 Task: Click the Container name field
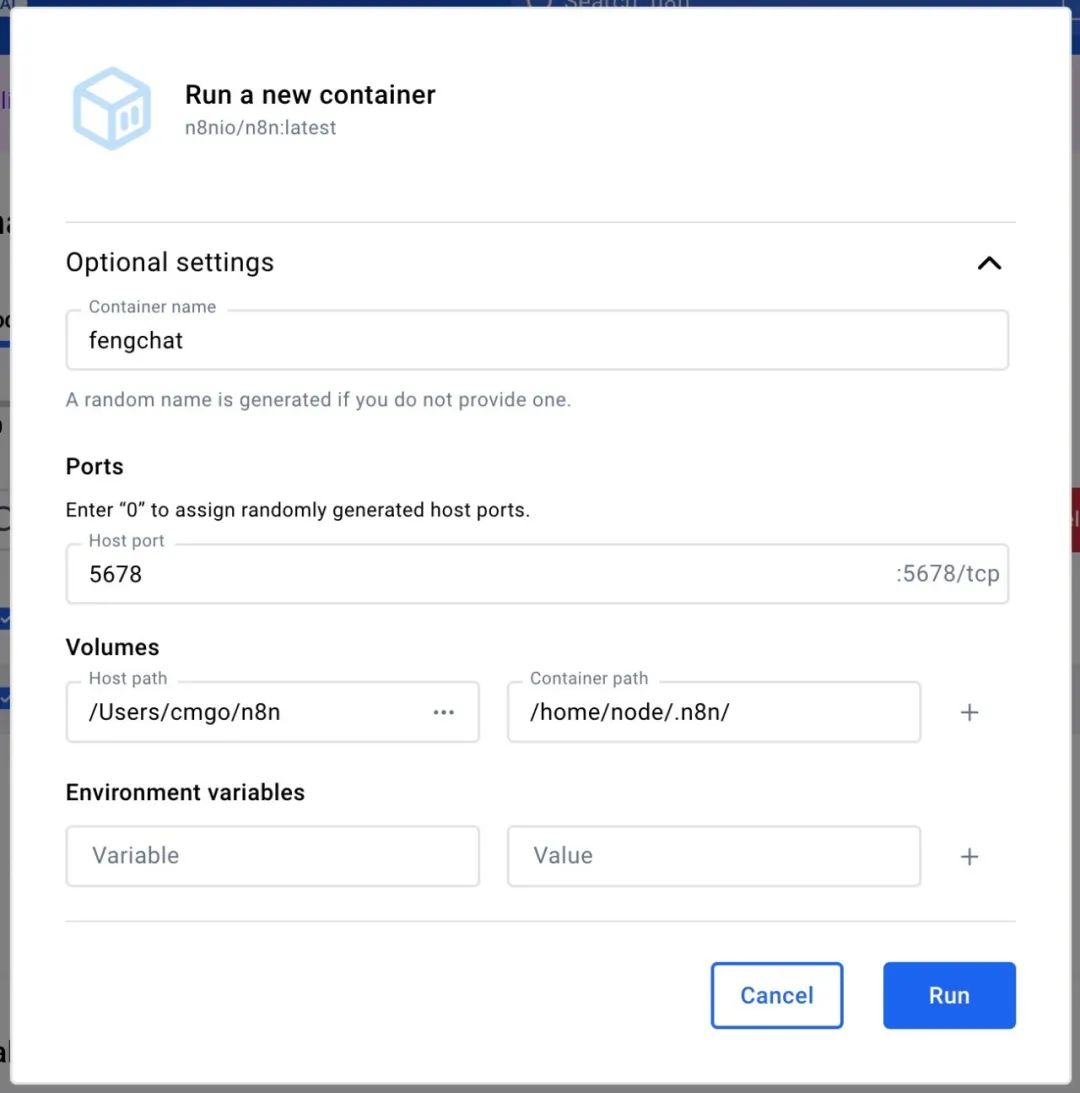536,340
